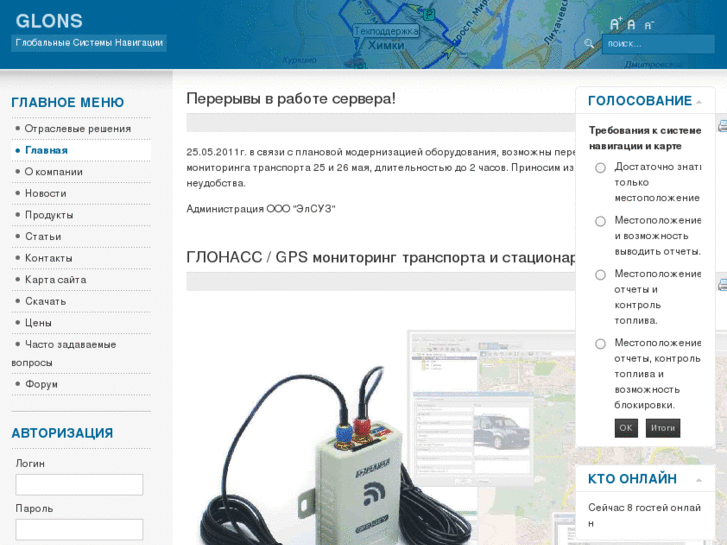
Task: Click the ГЛАВНОЕ МЕНЮ heading
Action: (68, 103)
